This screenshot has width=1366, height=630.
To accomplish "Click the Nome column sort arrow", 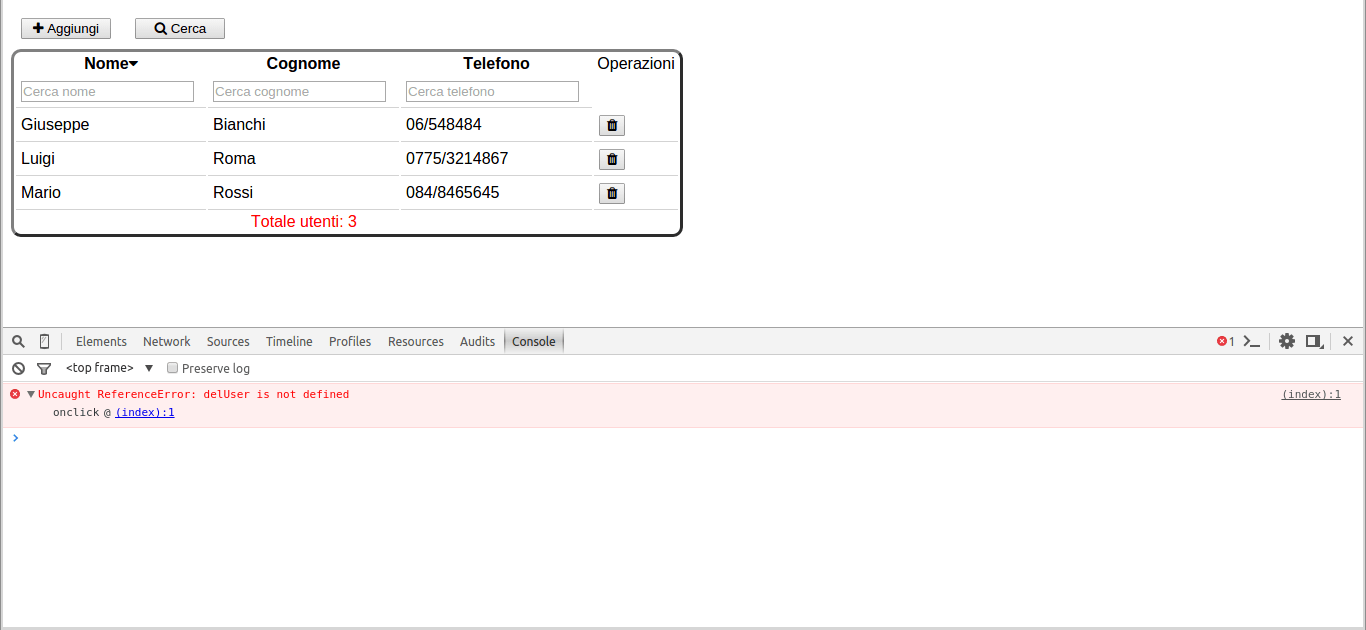I will pos(133,62).
